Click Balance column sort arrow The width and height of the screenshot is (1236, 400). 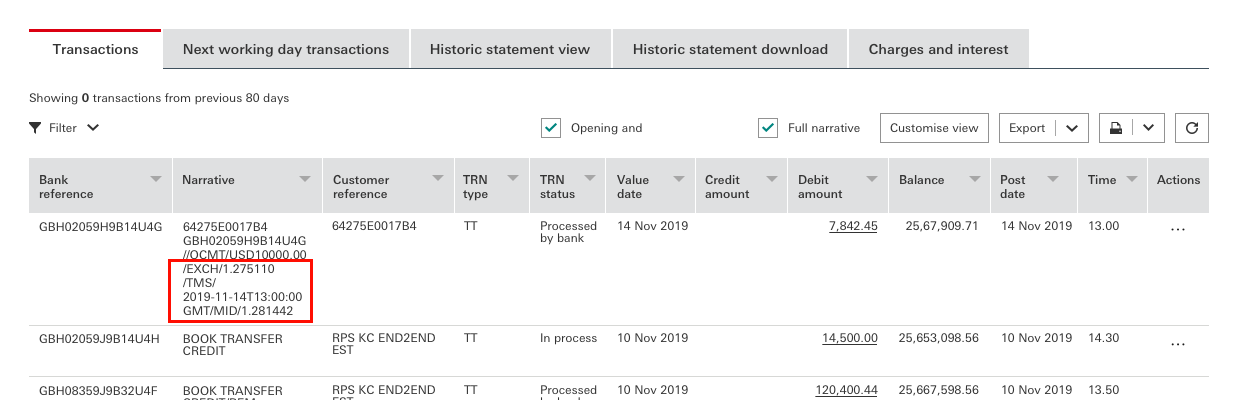[x=974, y=179]
